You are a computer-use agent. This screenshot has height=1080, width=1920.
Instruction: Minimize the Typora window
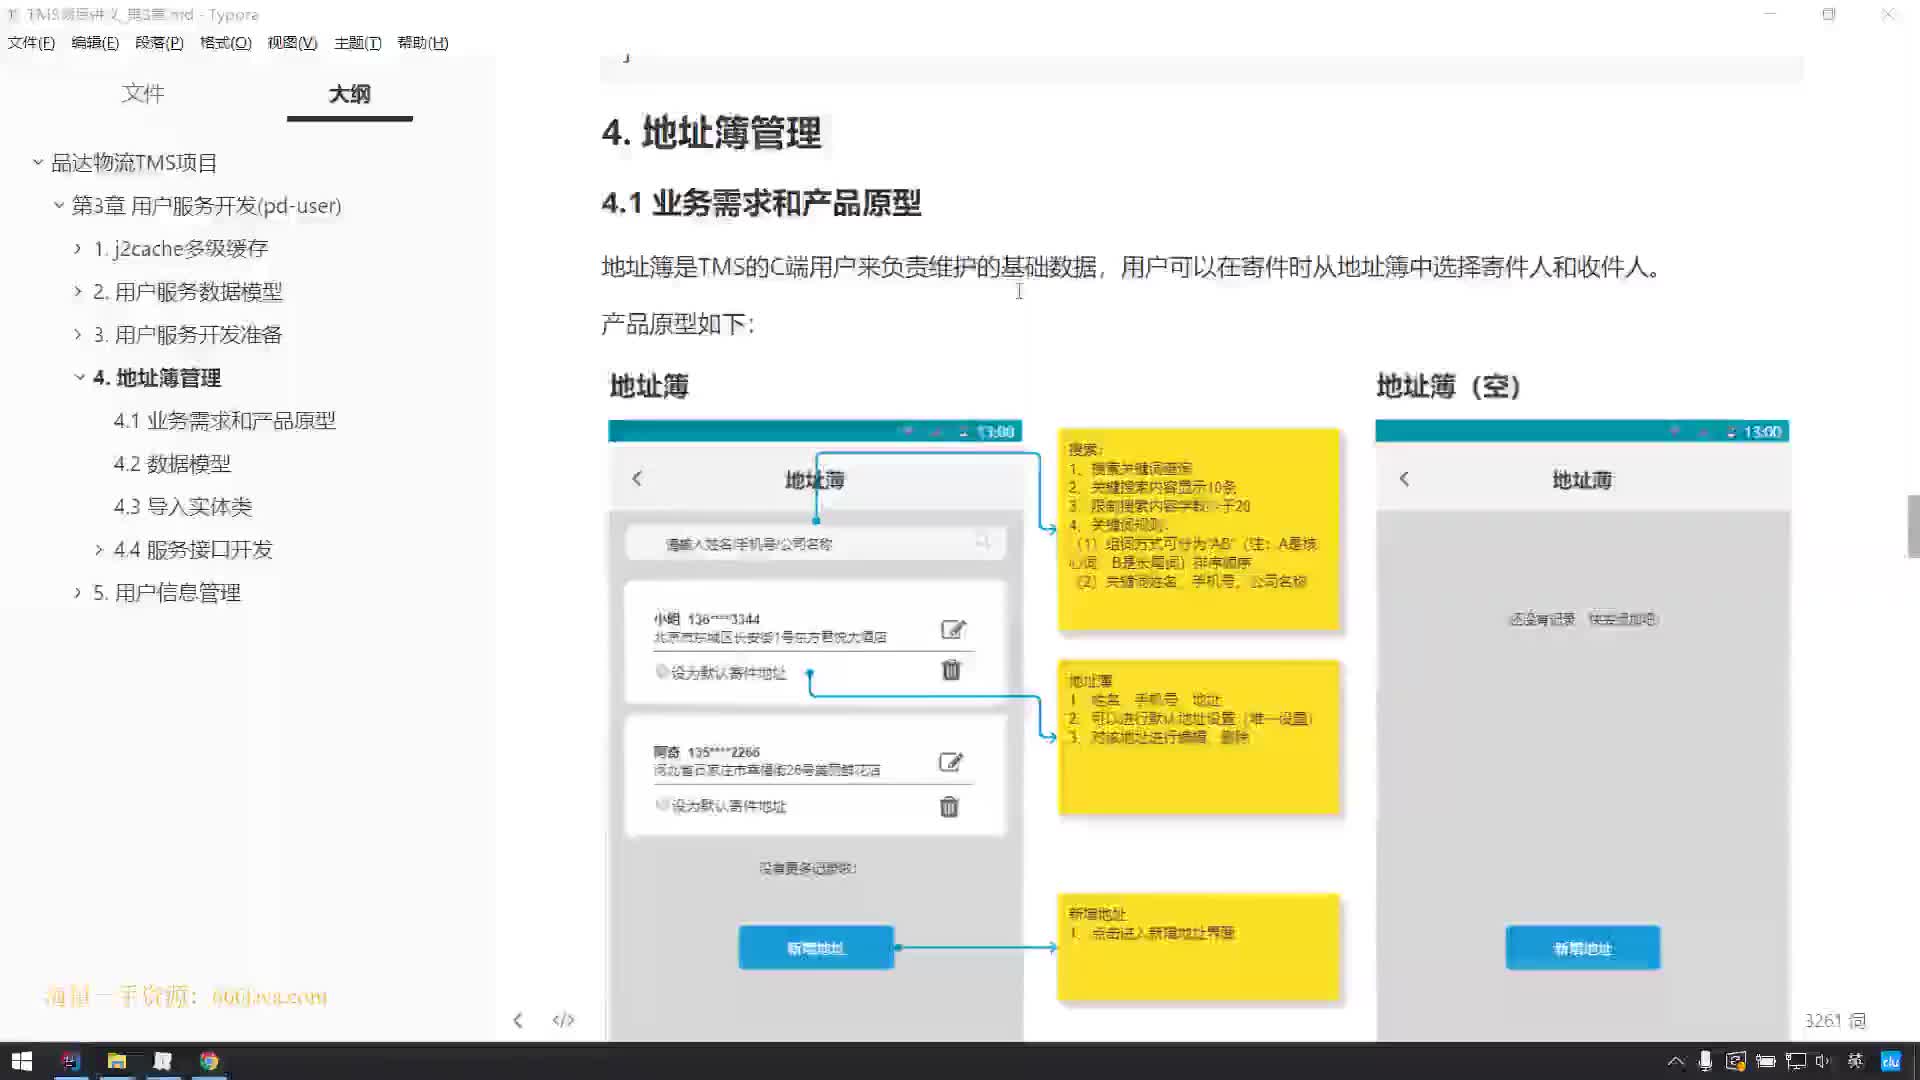[x=1770, y=14]
